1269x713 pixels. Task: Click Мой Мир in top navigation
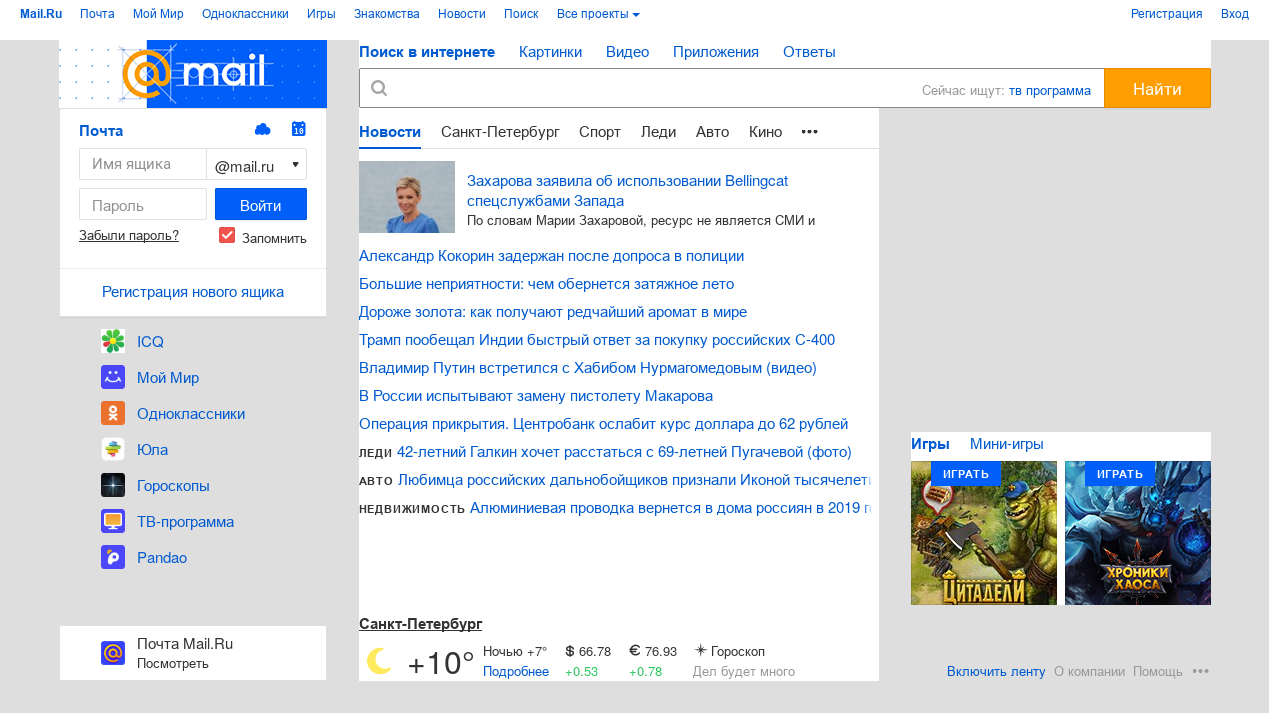(x=158, y=14)
